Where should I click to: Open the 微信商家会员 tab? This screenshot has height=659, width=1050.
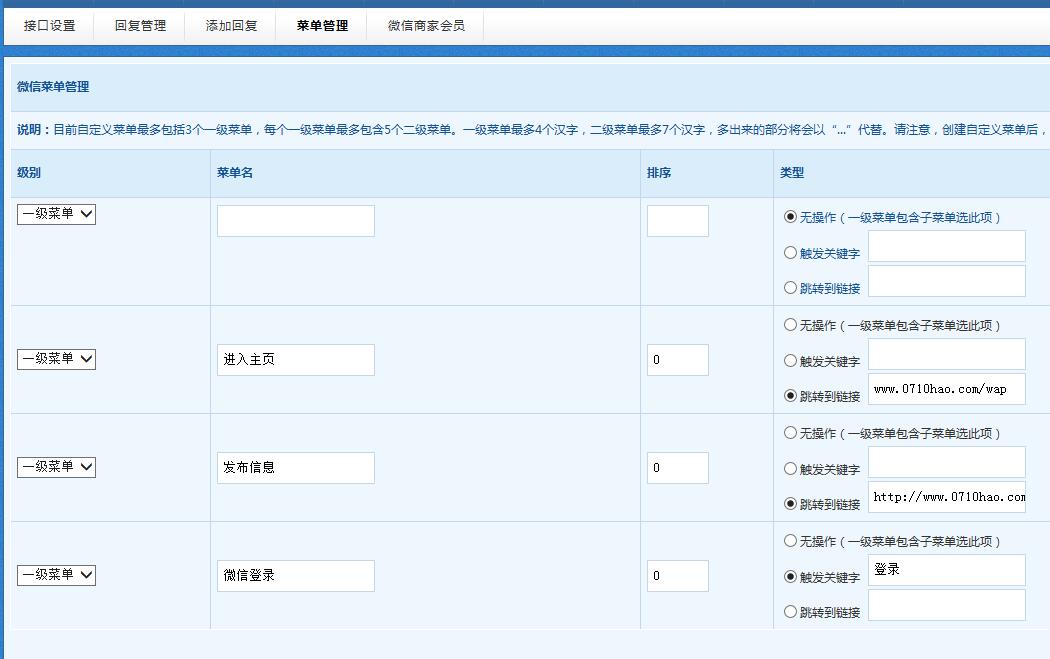point(426,26)
